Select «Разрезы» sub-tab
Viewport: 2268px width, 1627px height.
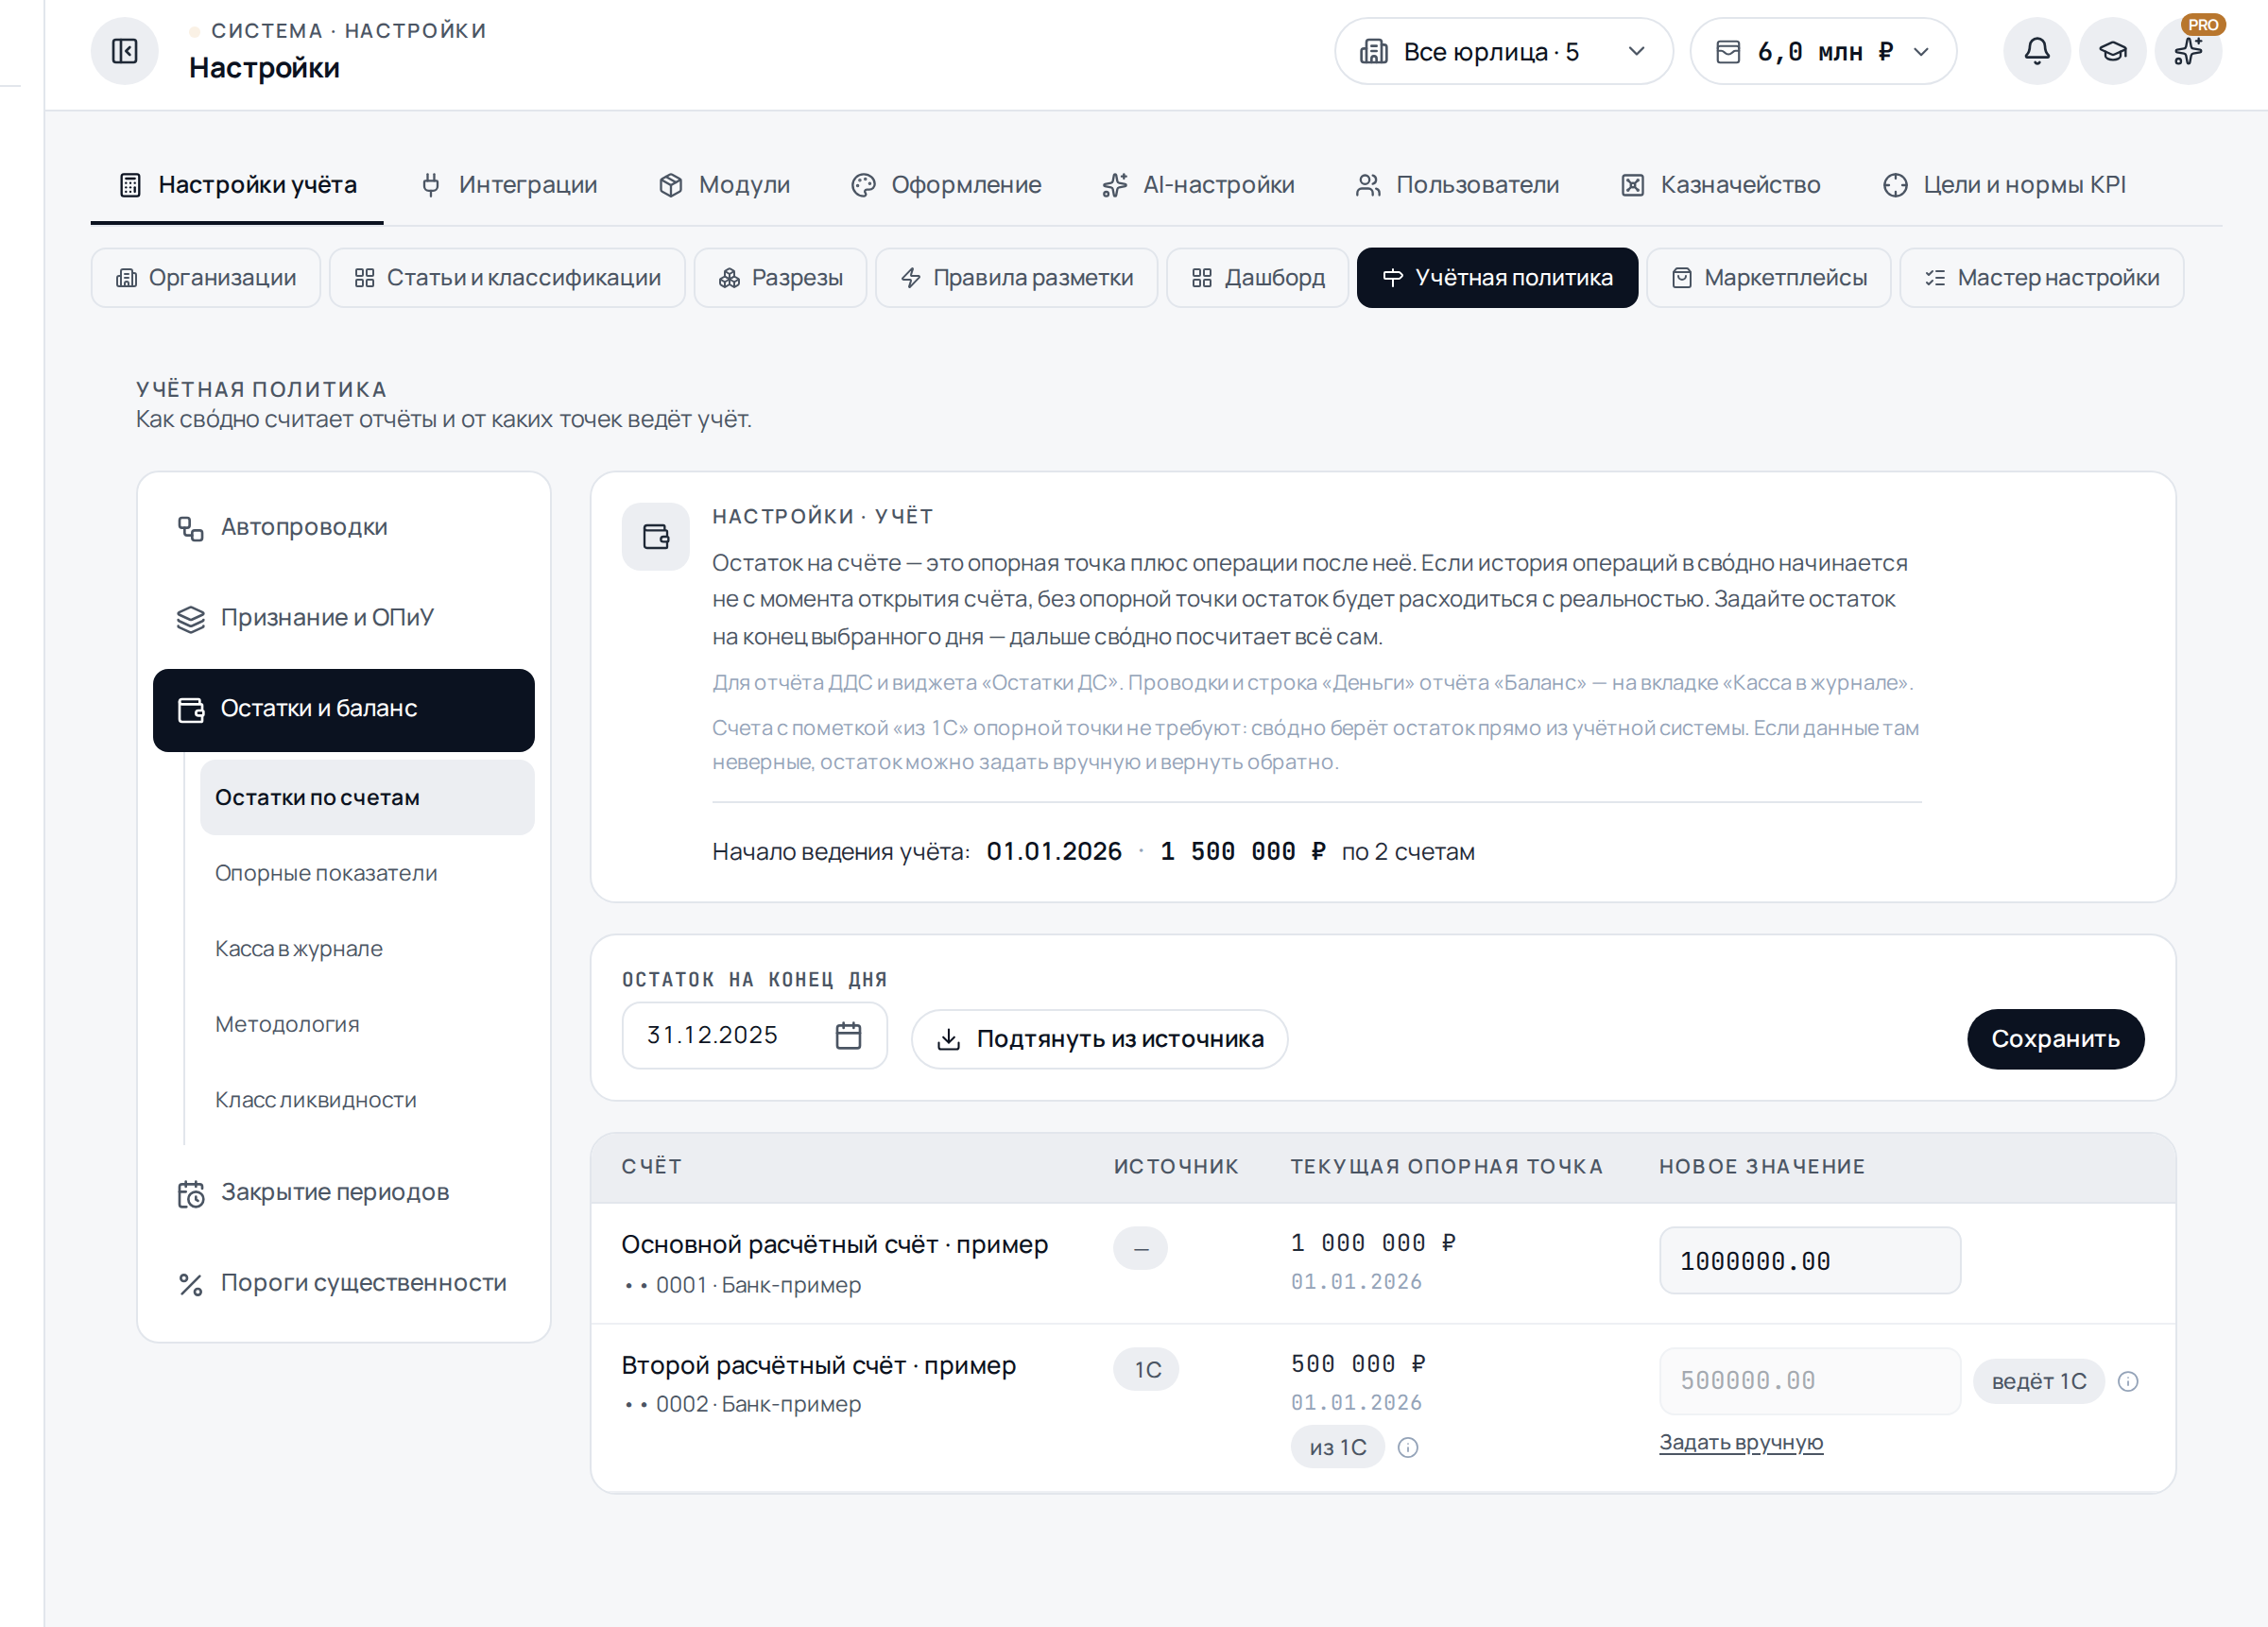point(781,278)
